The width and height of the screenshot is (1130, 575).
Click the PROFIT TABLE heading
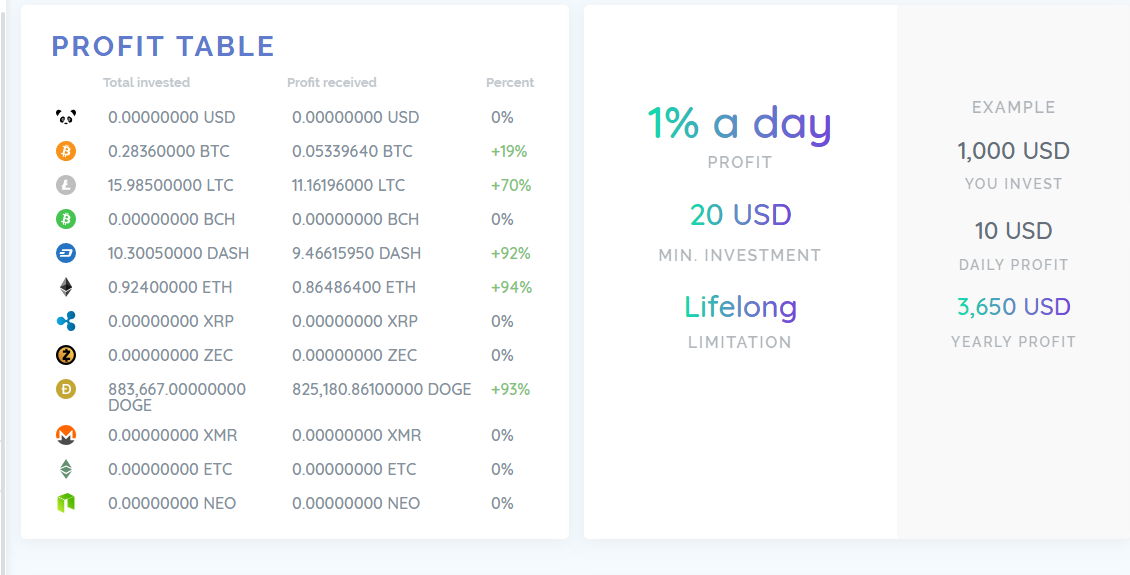coord(163,47)
